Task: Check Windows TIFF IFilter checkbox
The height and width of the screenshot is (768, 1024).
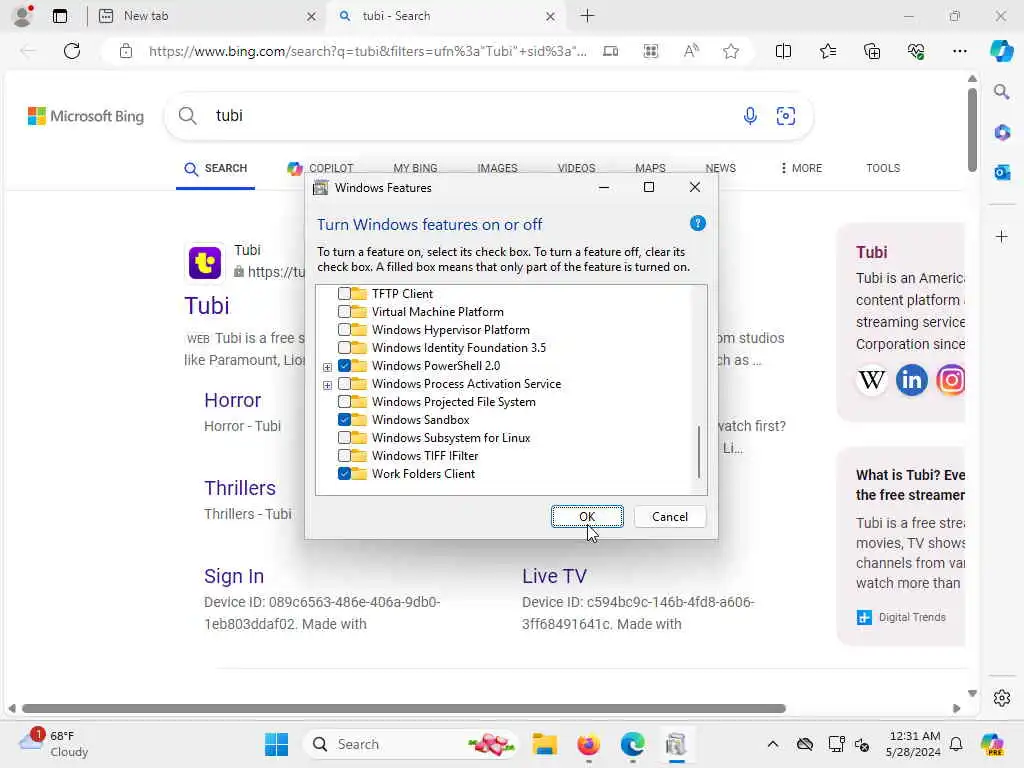Action: [x=344, y=455]
